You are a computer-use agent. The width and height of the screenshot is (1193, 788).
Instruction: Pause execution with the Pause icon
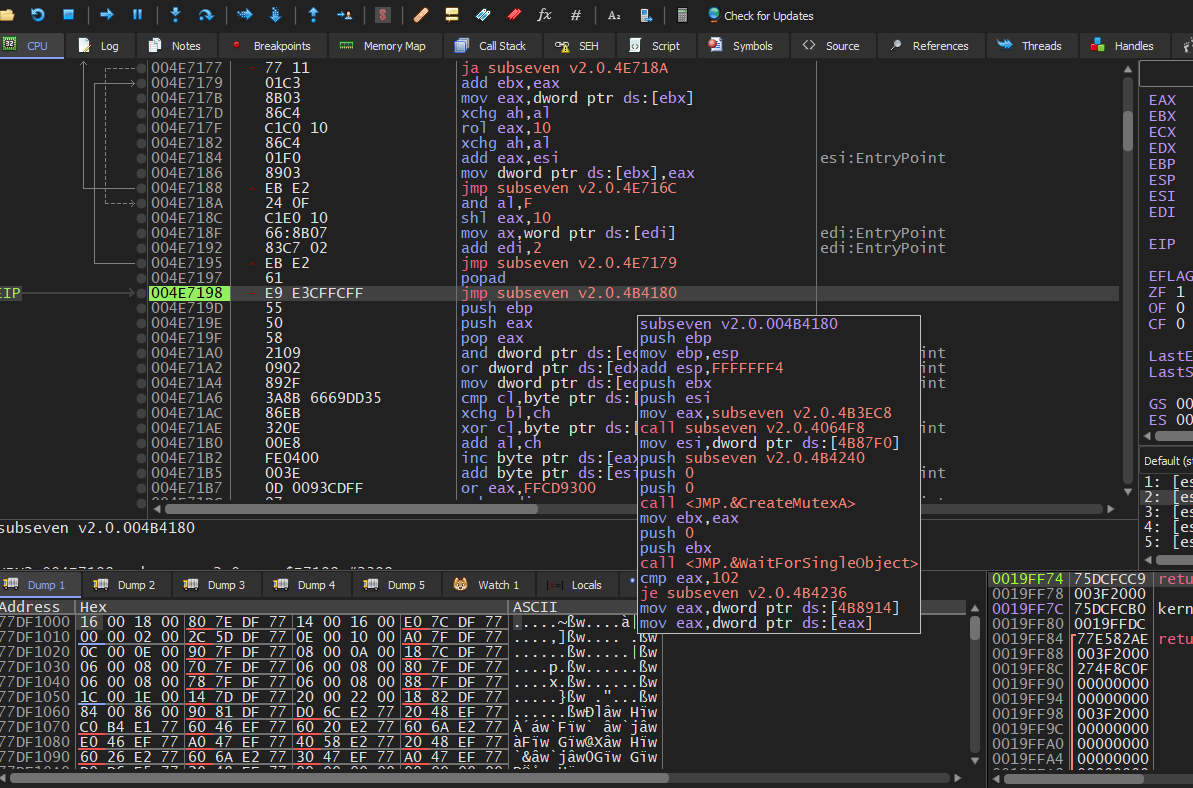coord(137,15)
